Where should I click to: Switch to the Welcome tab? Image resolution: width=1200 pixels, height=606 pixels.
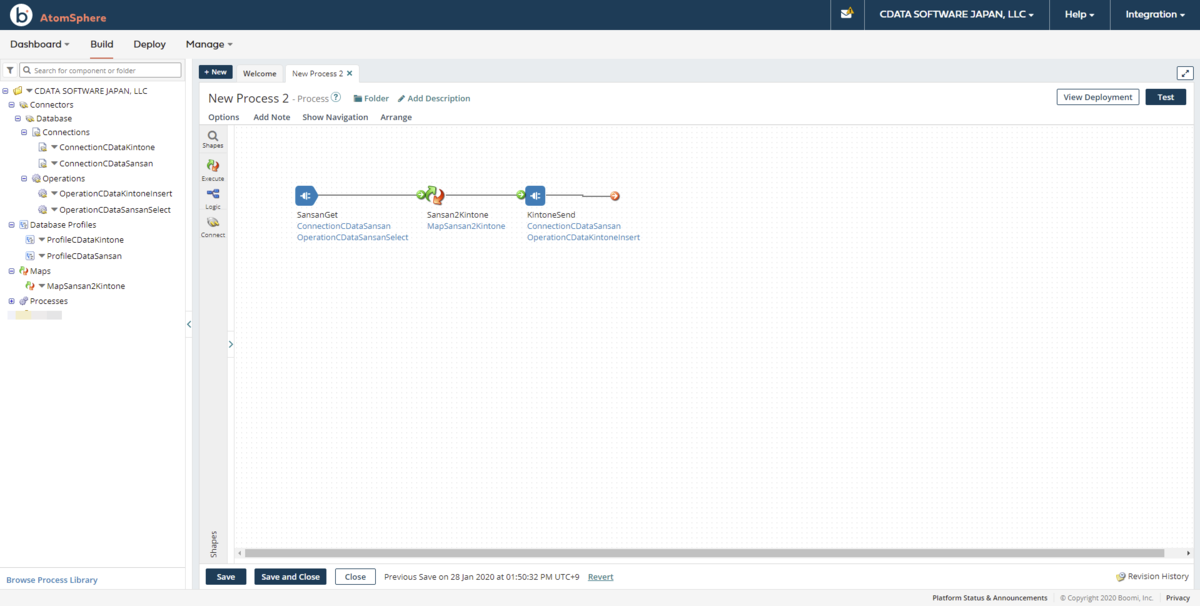point(260,74)
